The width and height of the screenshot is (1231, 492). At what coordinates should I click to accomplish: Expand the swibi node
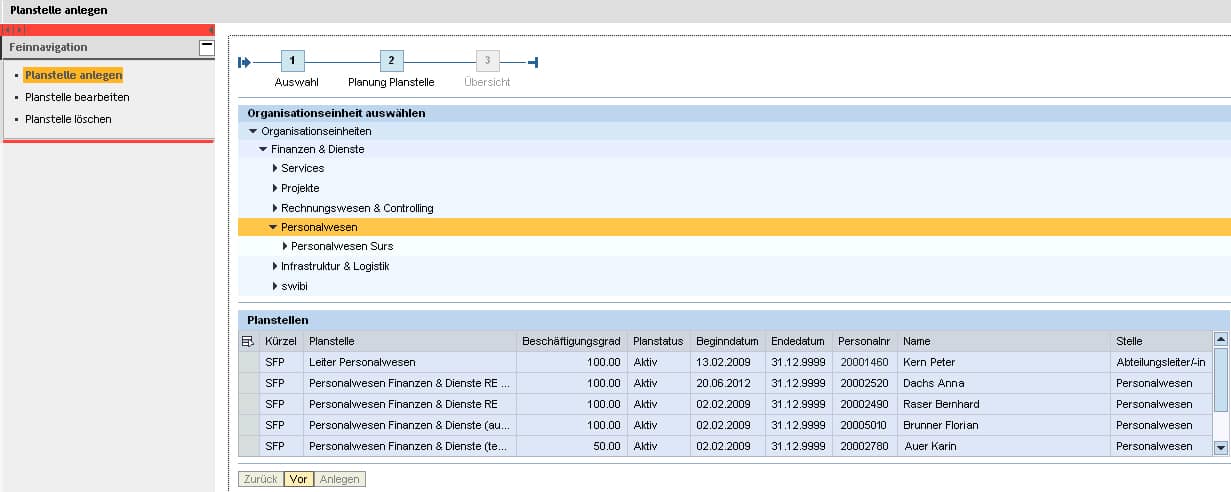pos(274,286)
